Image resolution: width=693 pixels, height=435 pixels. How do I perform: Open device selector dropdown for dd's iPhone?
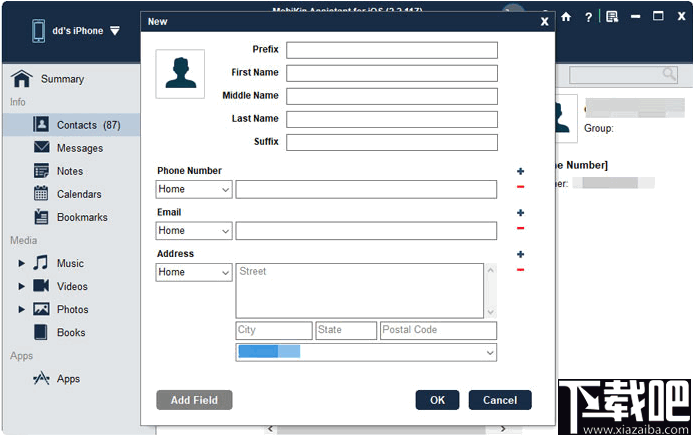click(x=115, y=31)
